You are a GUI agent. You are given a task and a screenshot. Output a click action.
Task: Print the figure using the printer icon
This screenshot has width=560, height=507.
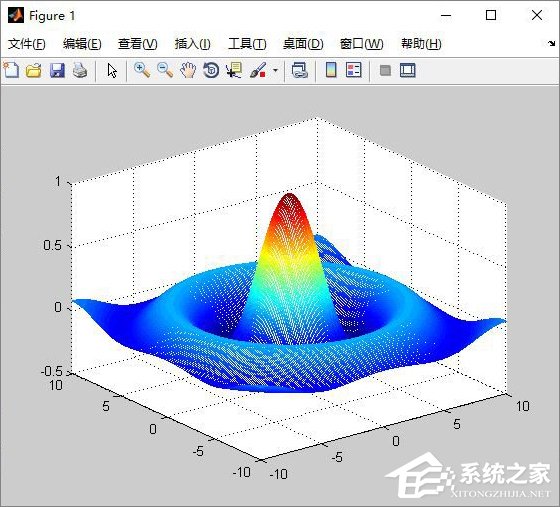(x=80, y=70)
